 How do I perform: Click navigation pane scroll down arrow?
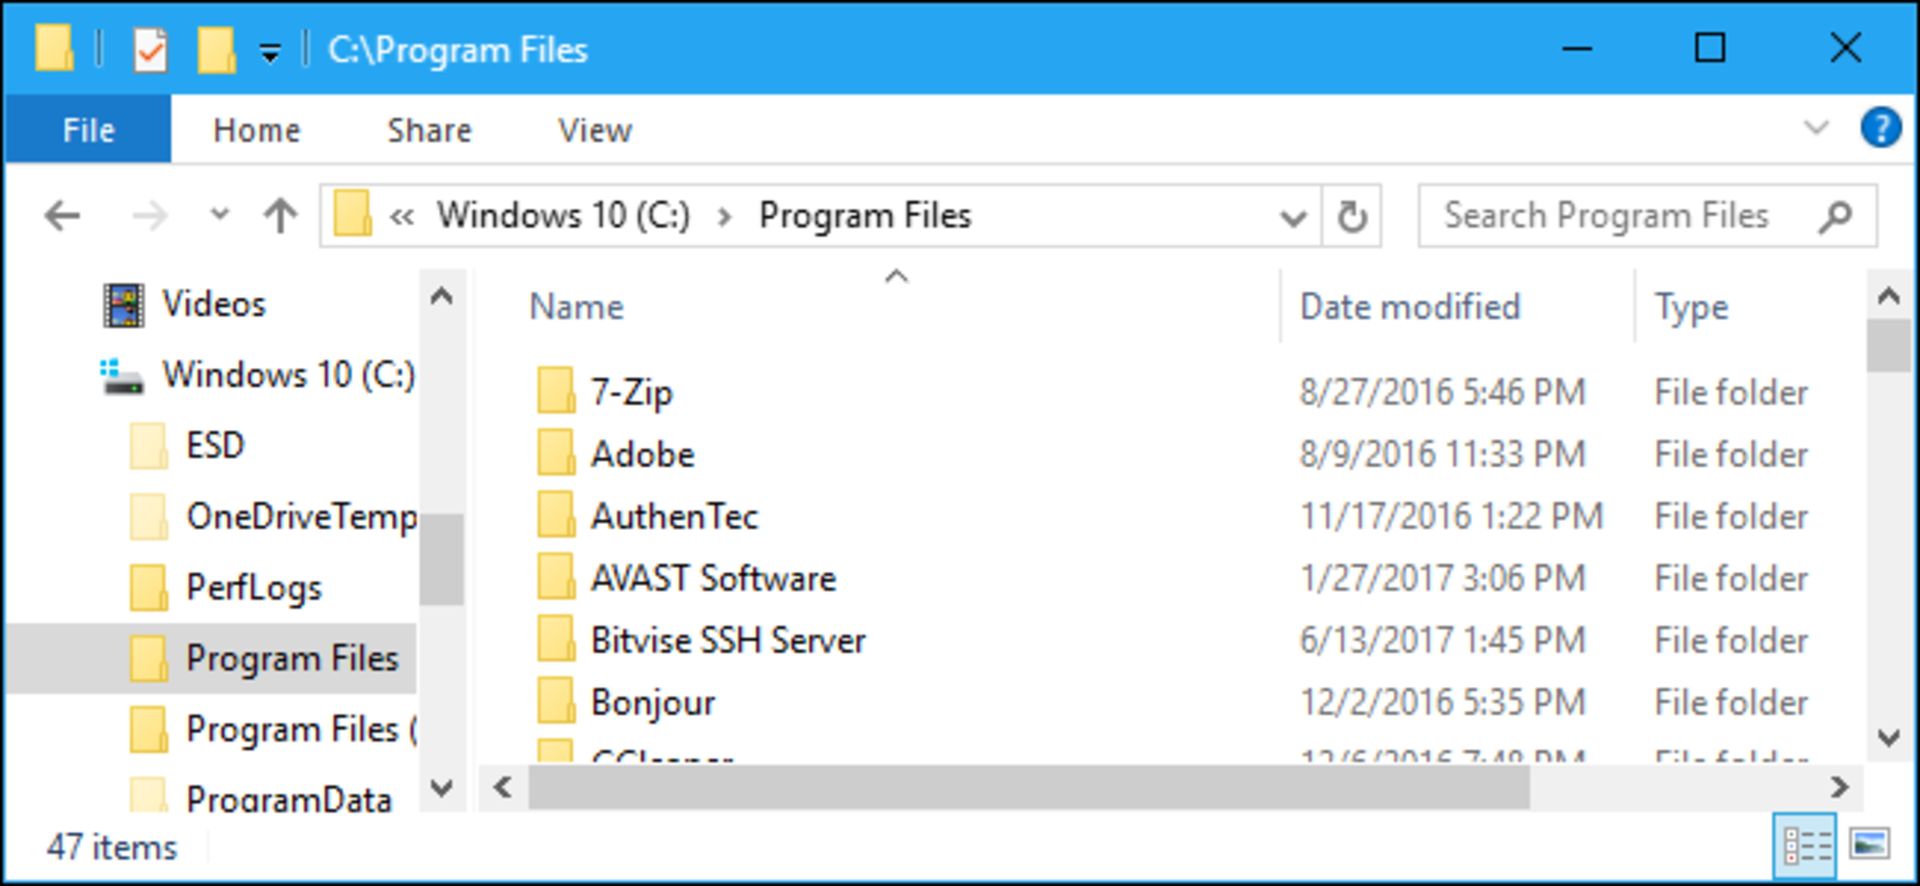click(441, 788)
